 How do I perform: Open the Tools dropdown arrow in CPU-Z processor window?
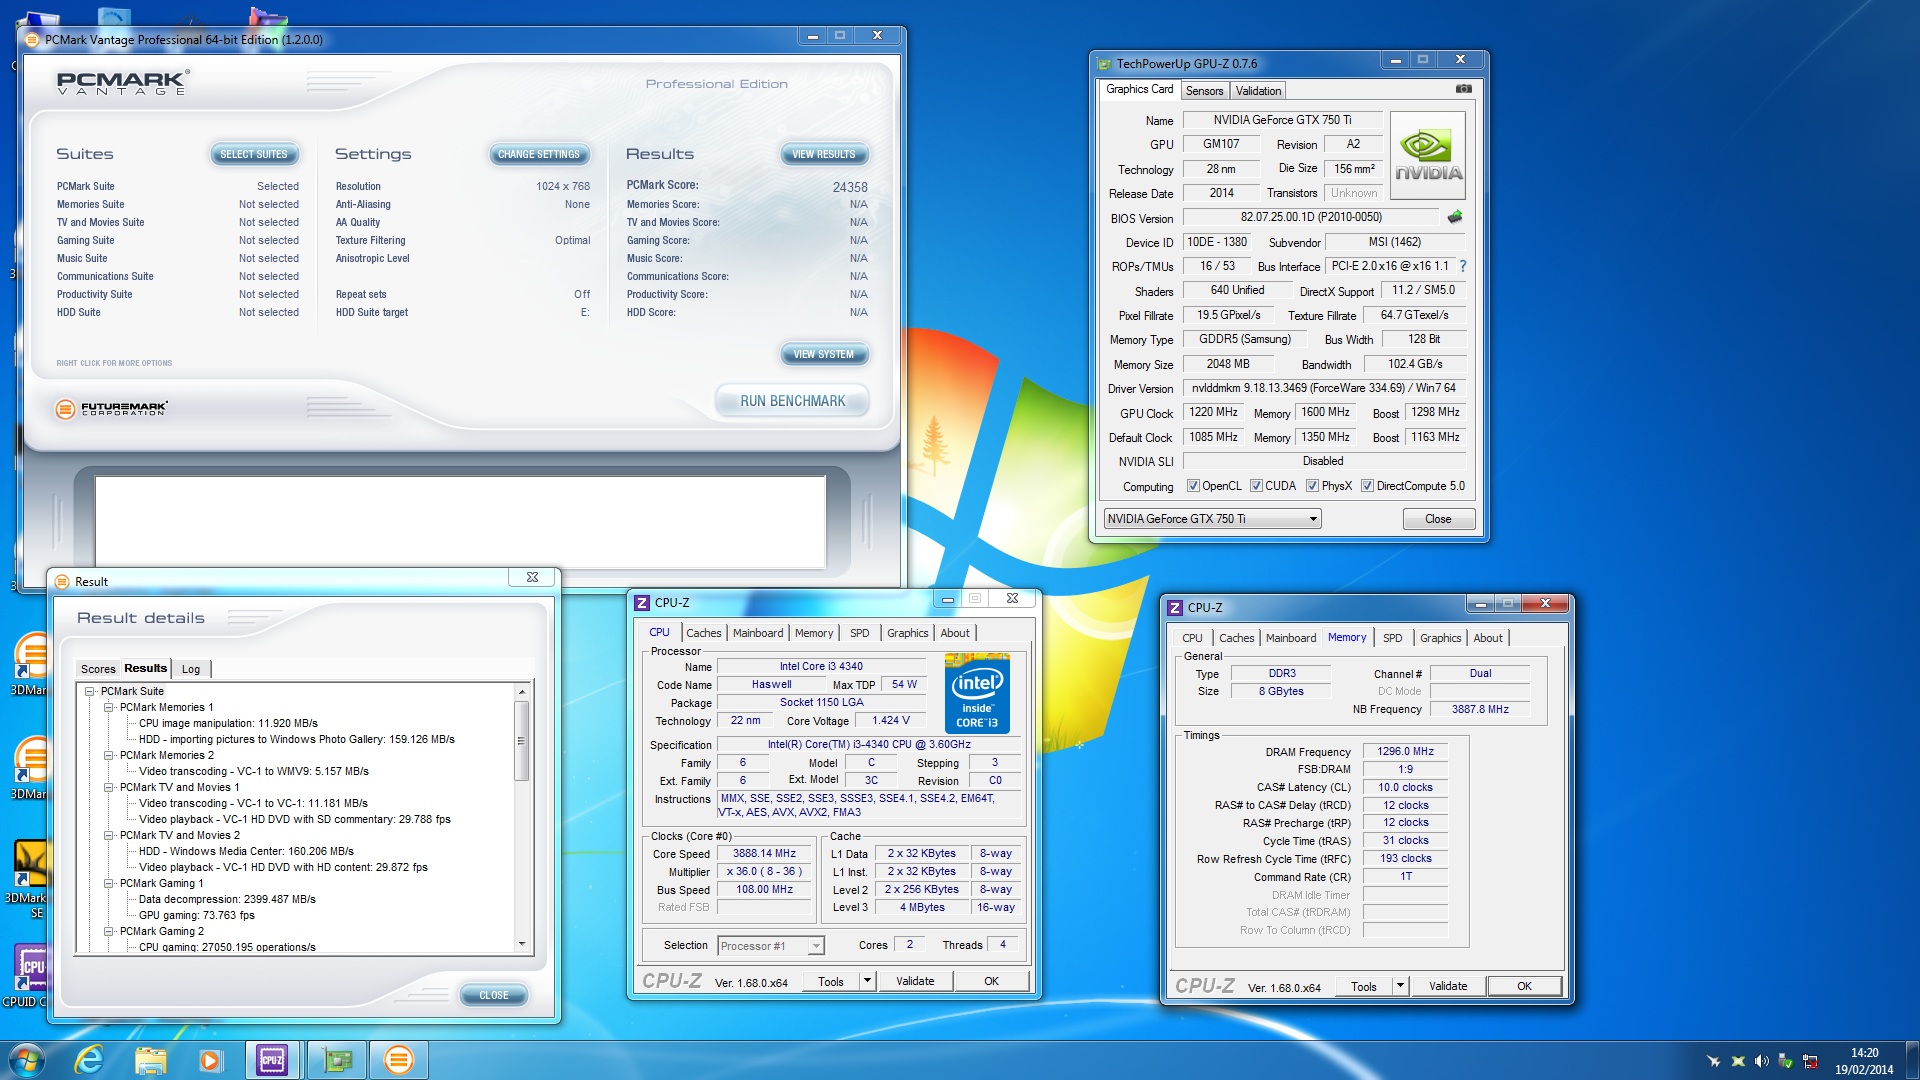tap(867, 981)
